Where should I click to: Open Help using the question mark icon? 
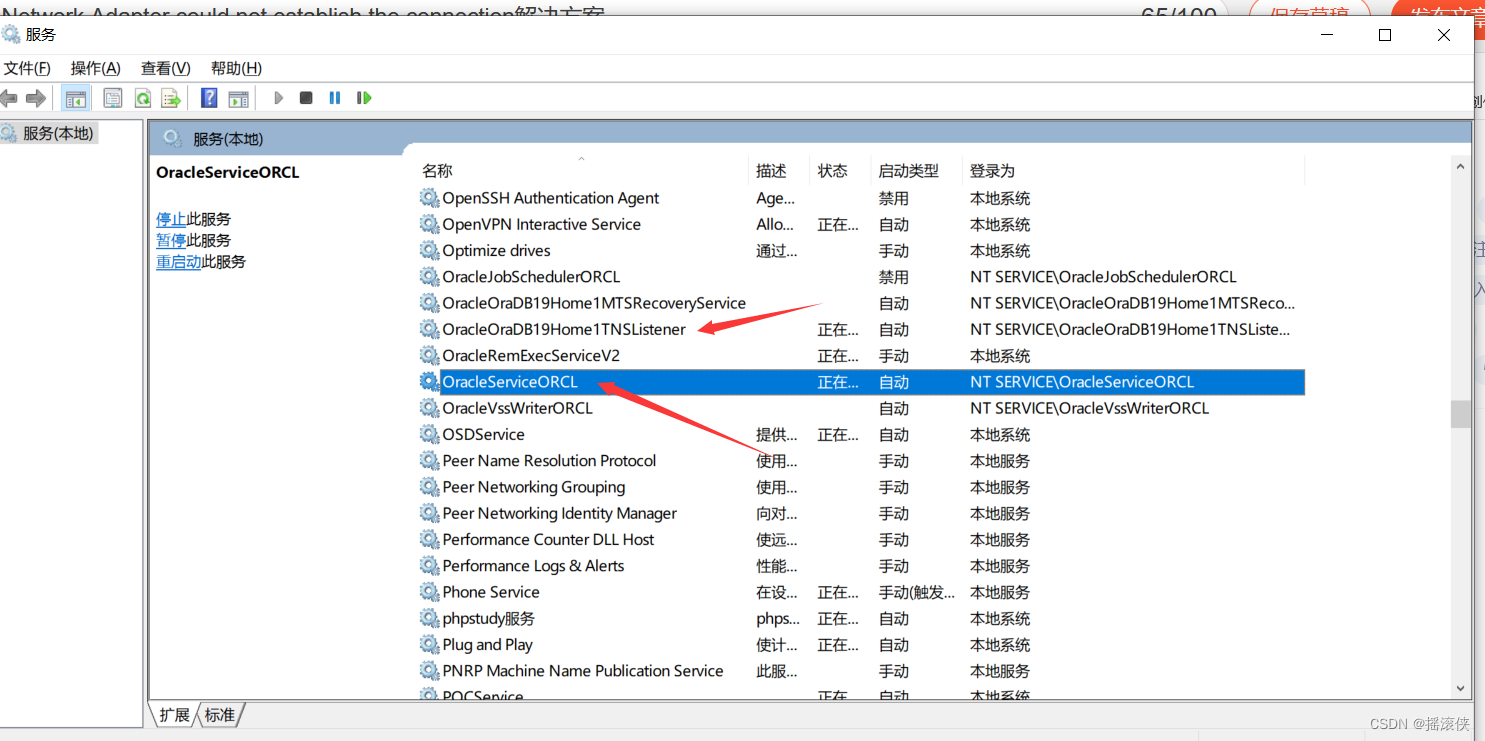208,97
